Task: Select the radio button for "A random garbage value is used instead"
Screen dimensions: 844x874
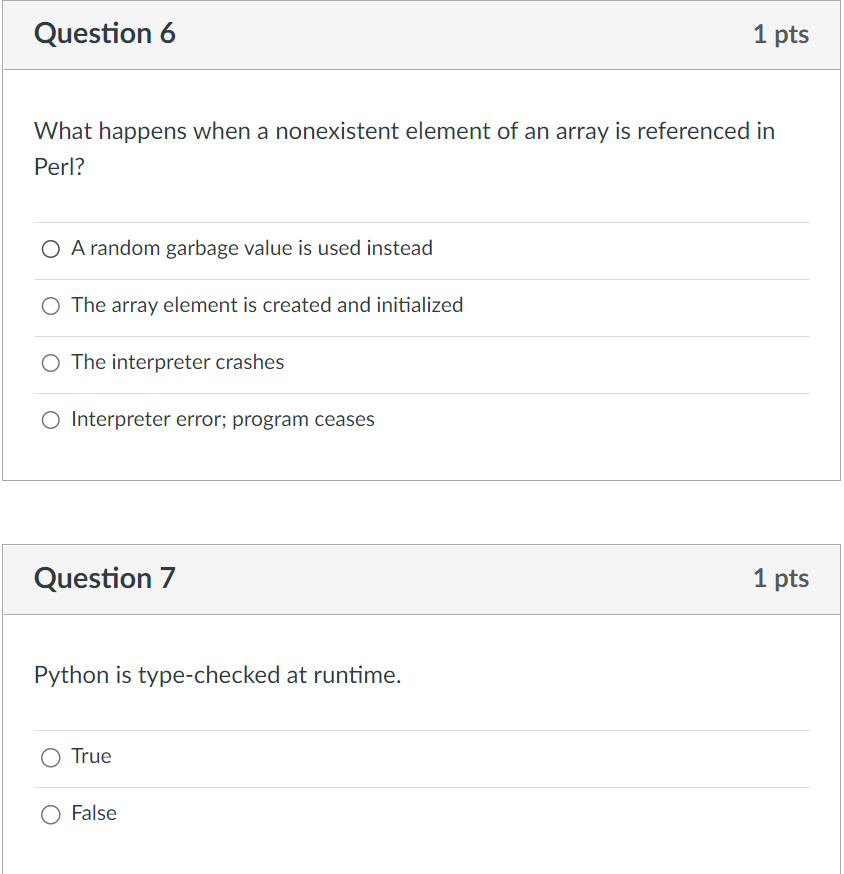Action: (x=51, y=249)
